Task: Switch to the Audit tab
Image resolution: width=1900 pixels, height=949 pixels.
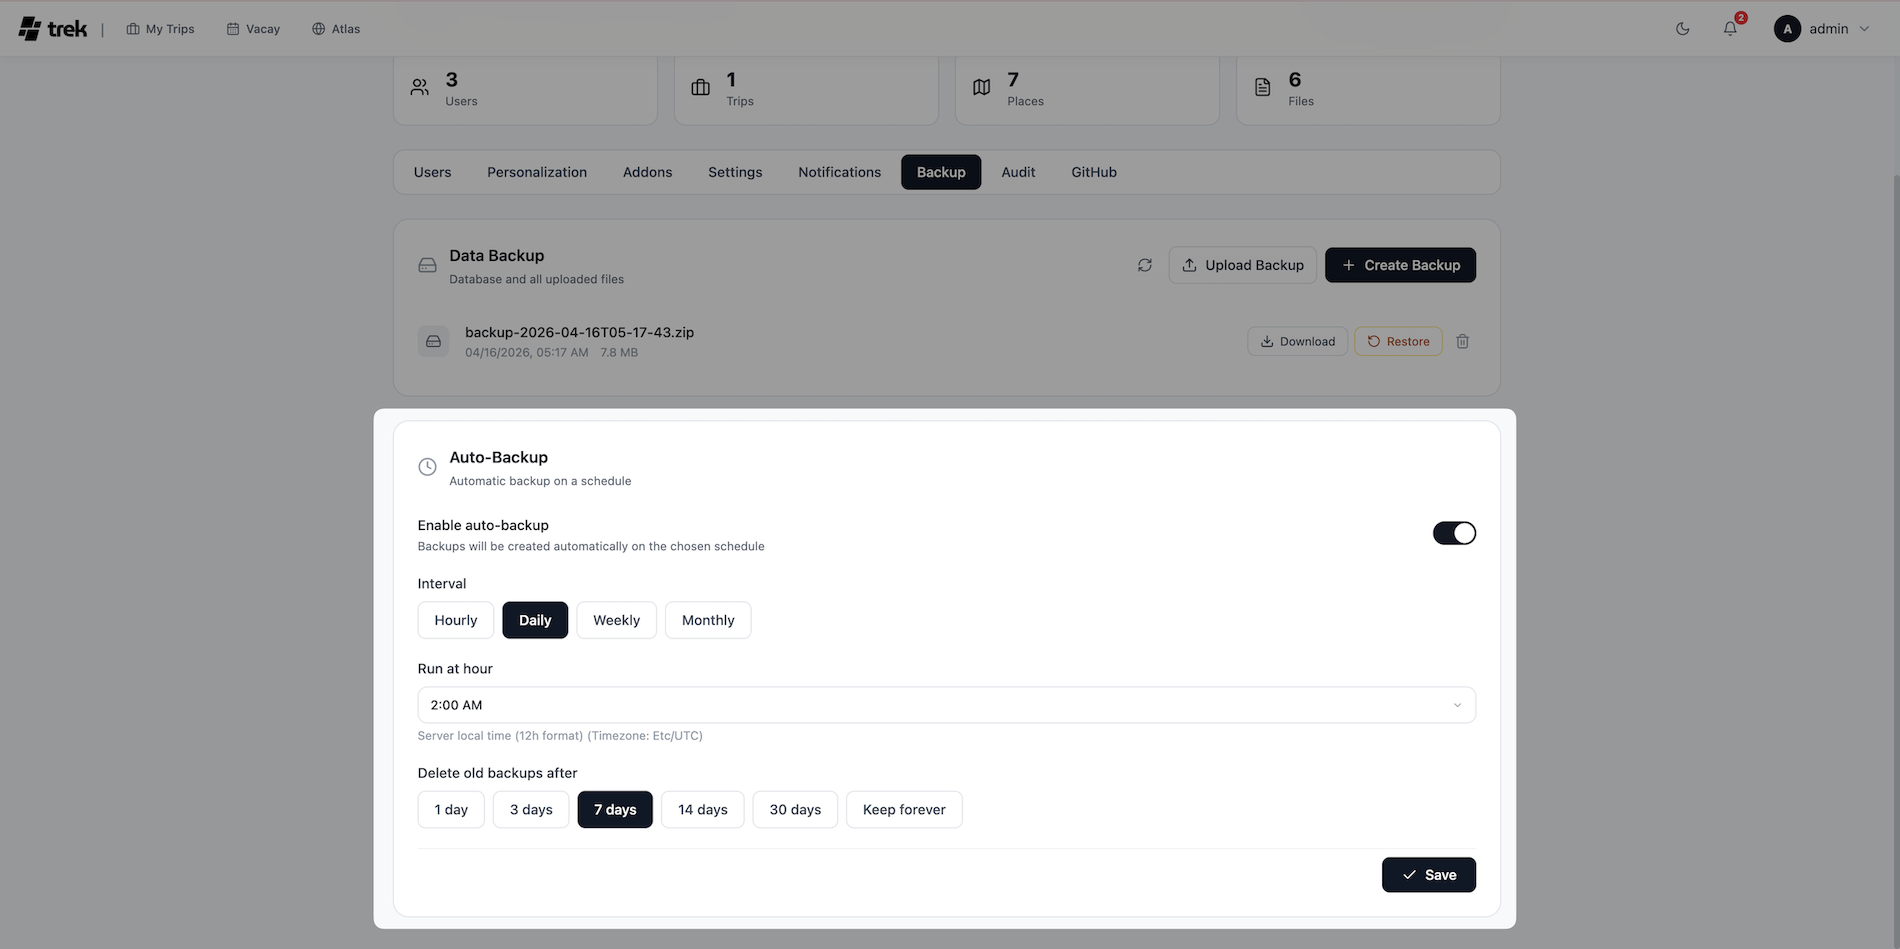Action: [1018, 172]
